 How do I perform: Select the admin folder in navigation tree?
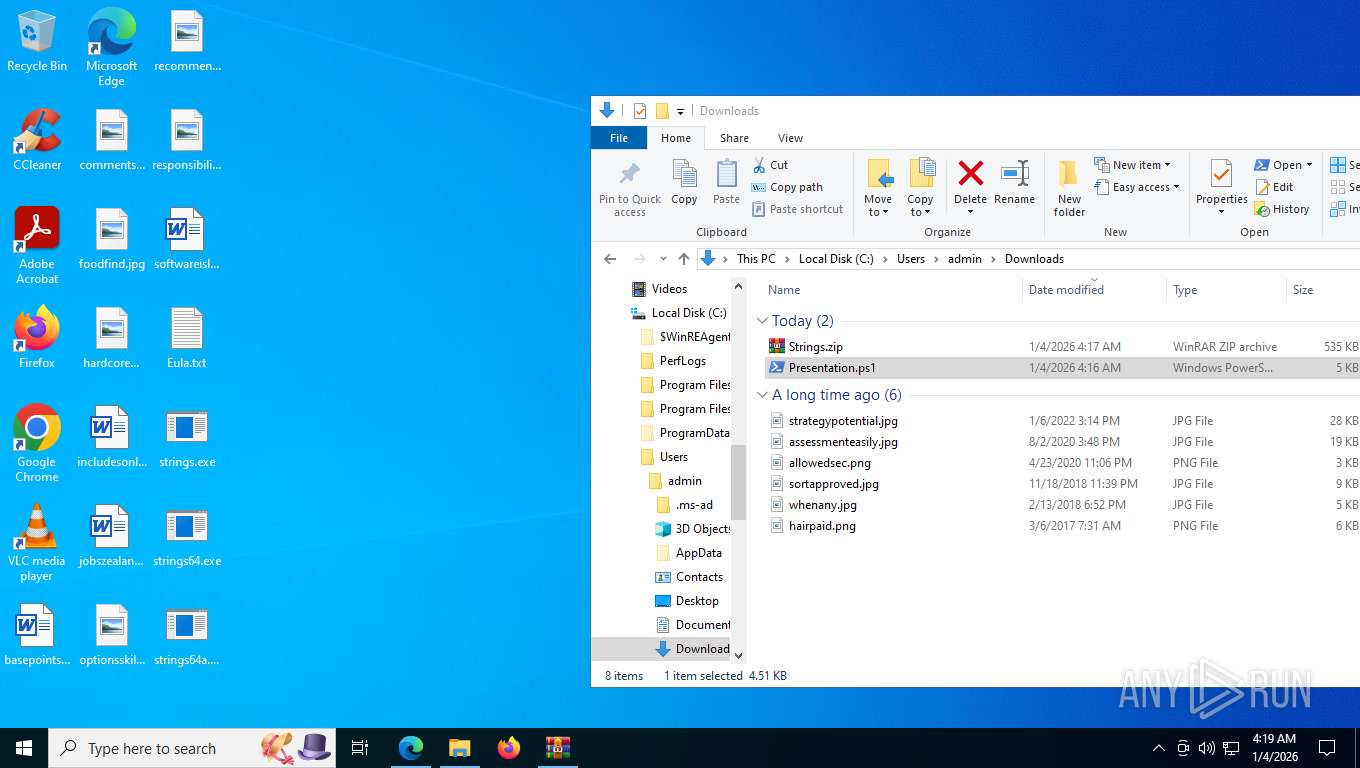click(x=684, y=481)
